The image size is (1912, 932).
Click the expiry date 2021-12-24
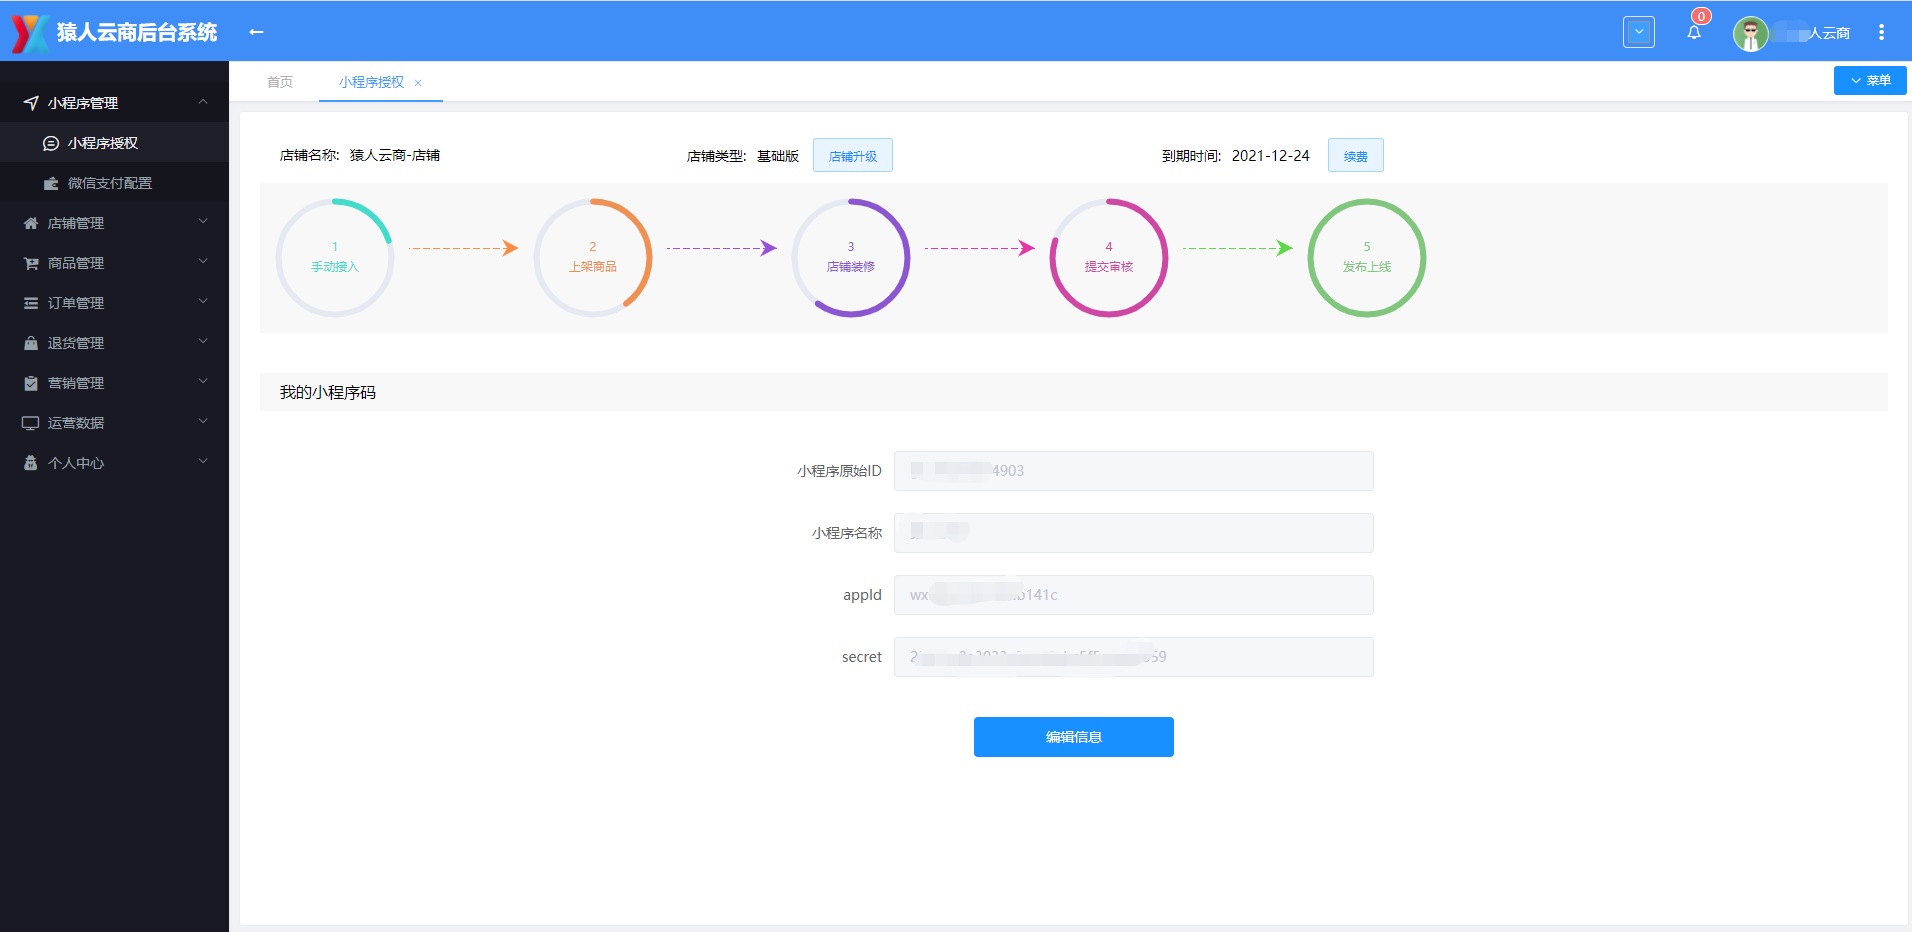[x=1270, y=156]
